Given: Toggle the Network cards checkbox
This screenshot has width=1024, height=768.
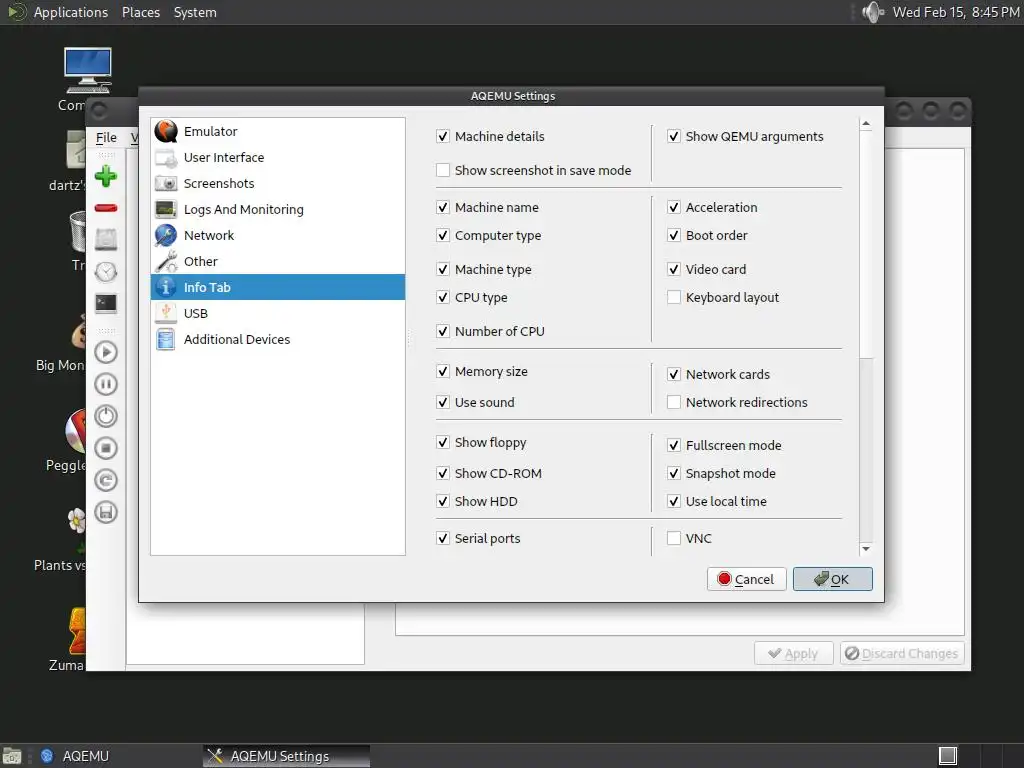Looking at the screenshot, I should 674,375.
